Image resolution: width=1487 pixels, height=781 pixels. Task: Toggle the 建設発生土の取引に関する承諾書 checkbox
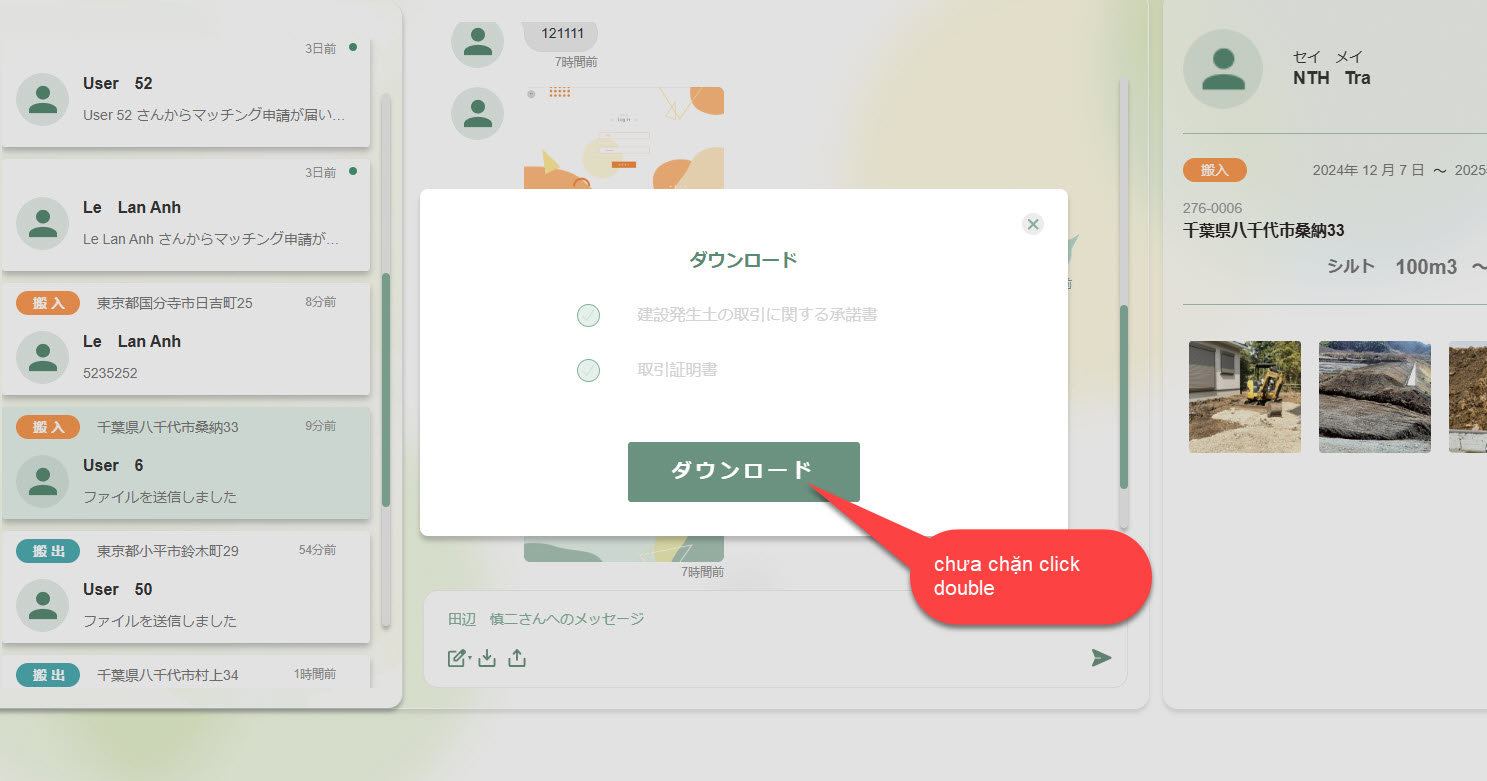tap(588, 315)
